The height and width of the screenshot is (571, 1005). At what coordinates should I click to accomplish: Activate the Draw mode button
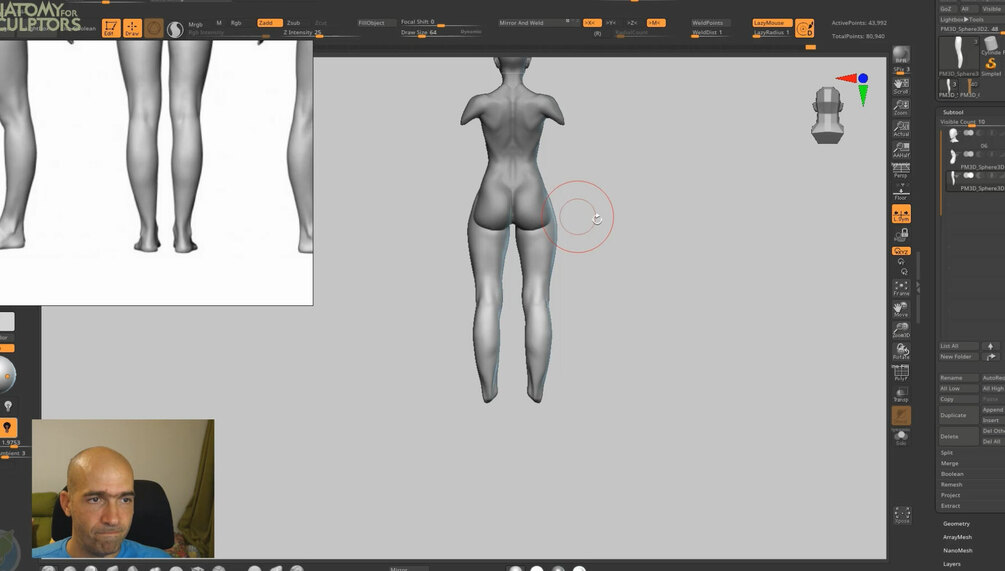132,28
